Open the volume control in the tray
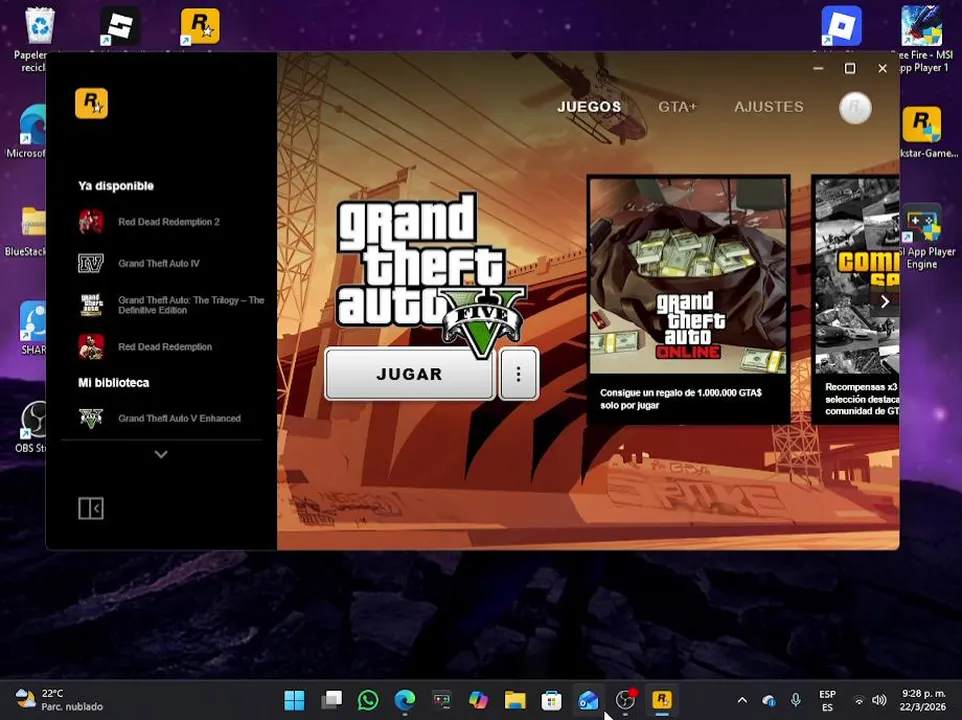The height and width of the screenshot is (720, 962). coord(880,700)
